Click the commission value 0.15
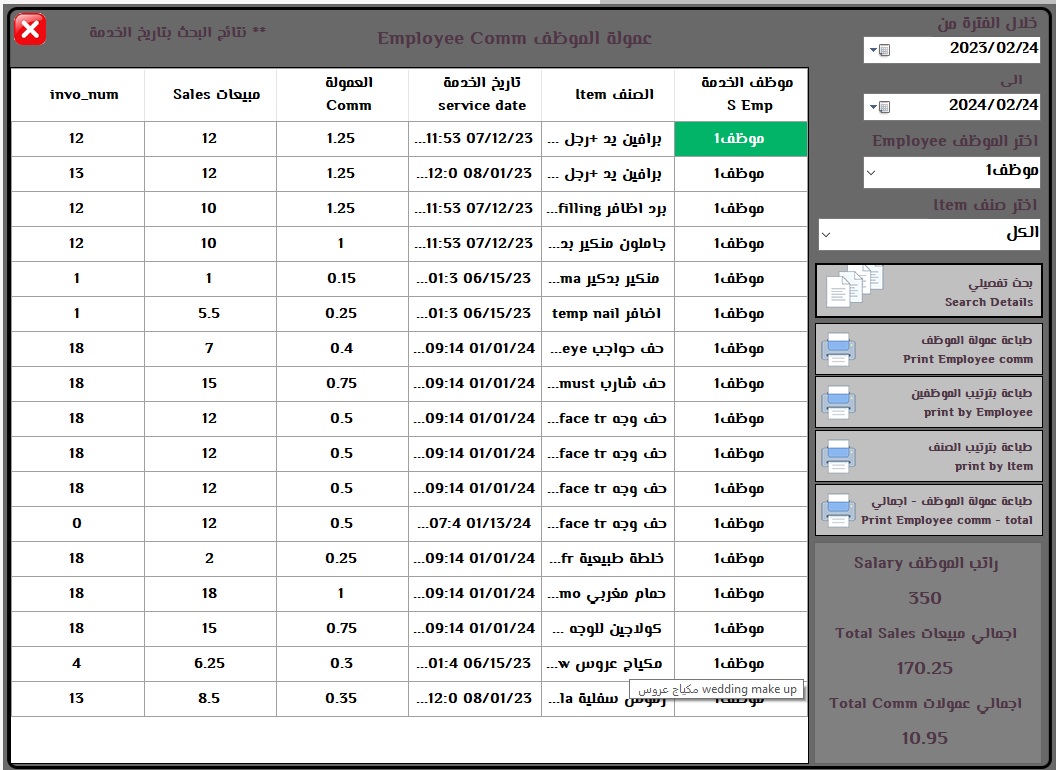 tap(342, 279)
